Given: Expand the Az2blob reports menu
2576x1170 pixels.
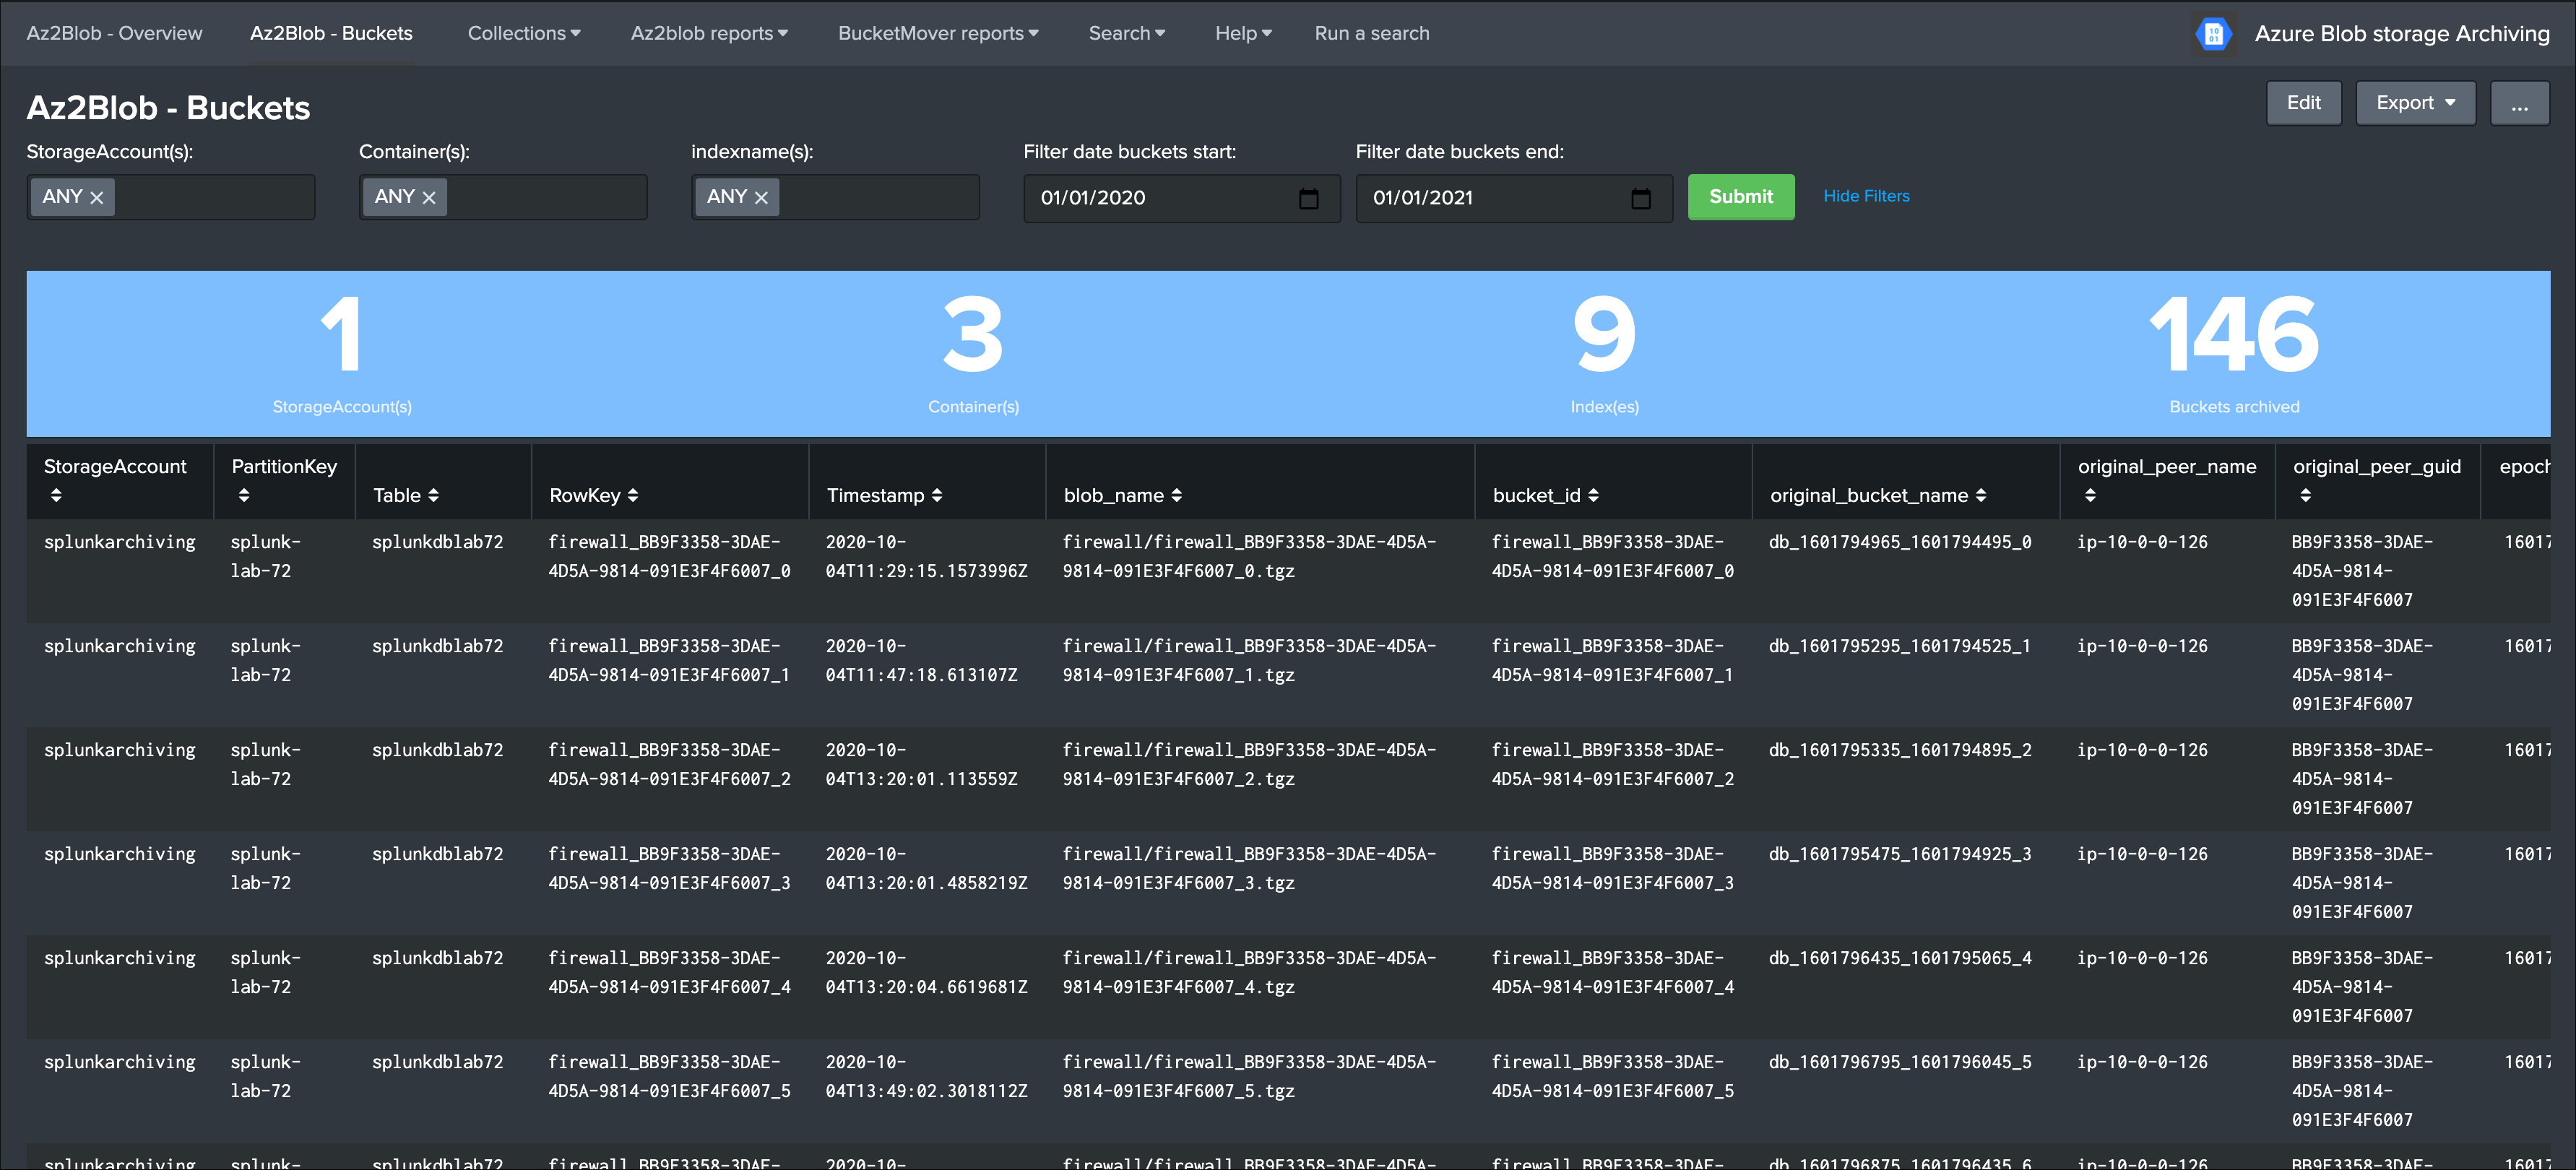Looking at the screenshot, I should (x=709, y=33).
